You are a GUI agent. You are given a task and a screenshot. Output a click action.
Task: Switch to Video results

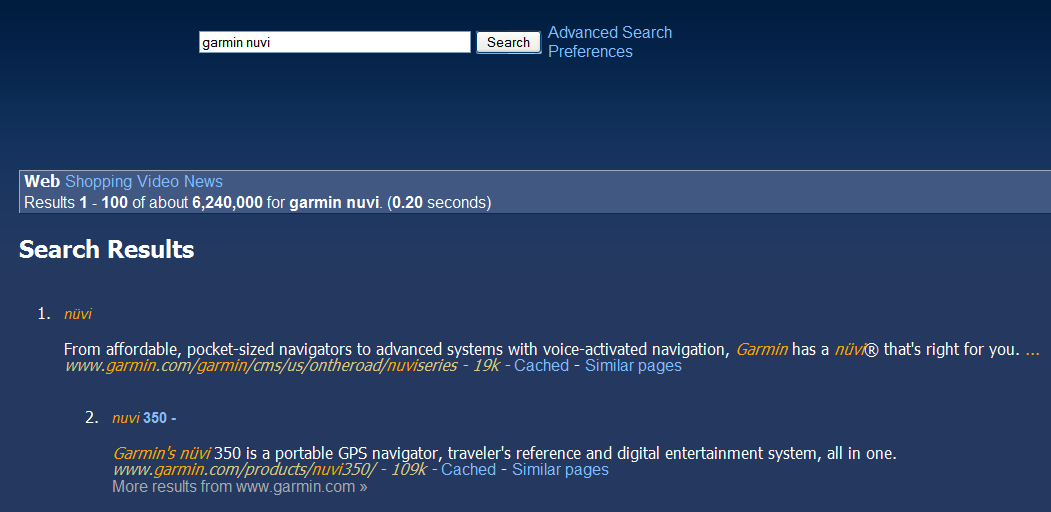[x=157, y=181]
